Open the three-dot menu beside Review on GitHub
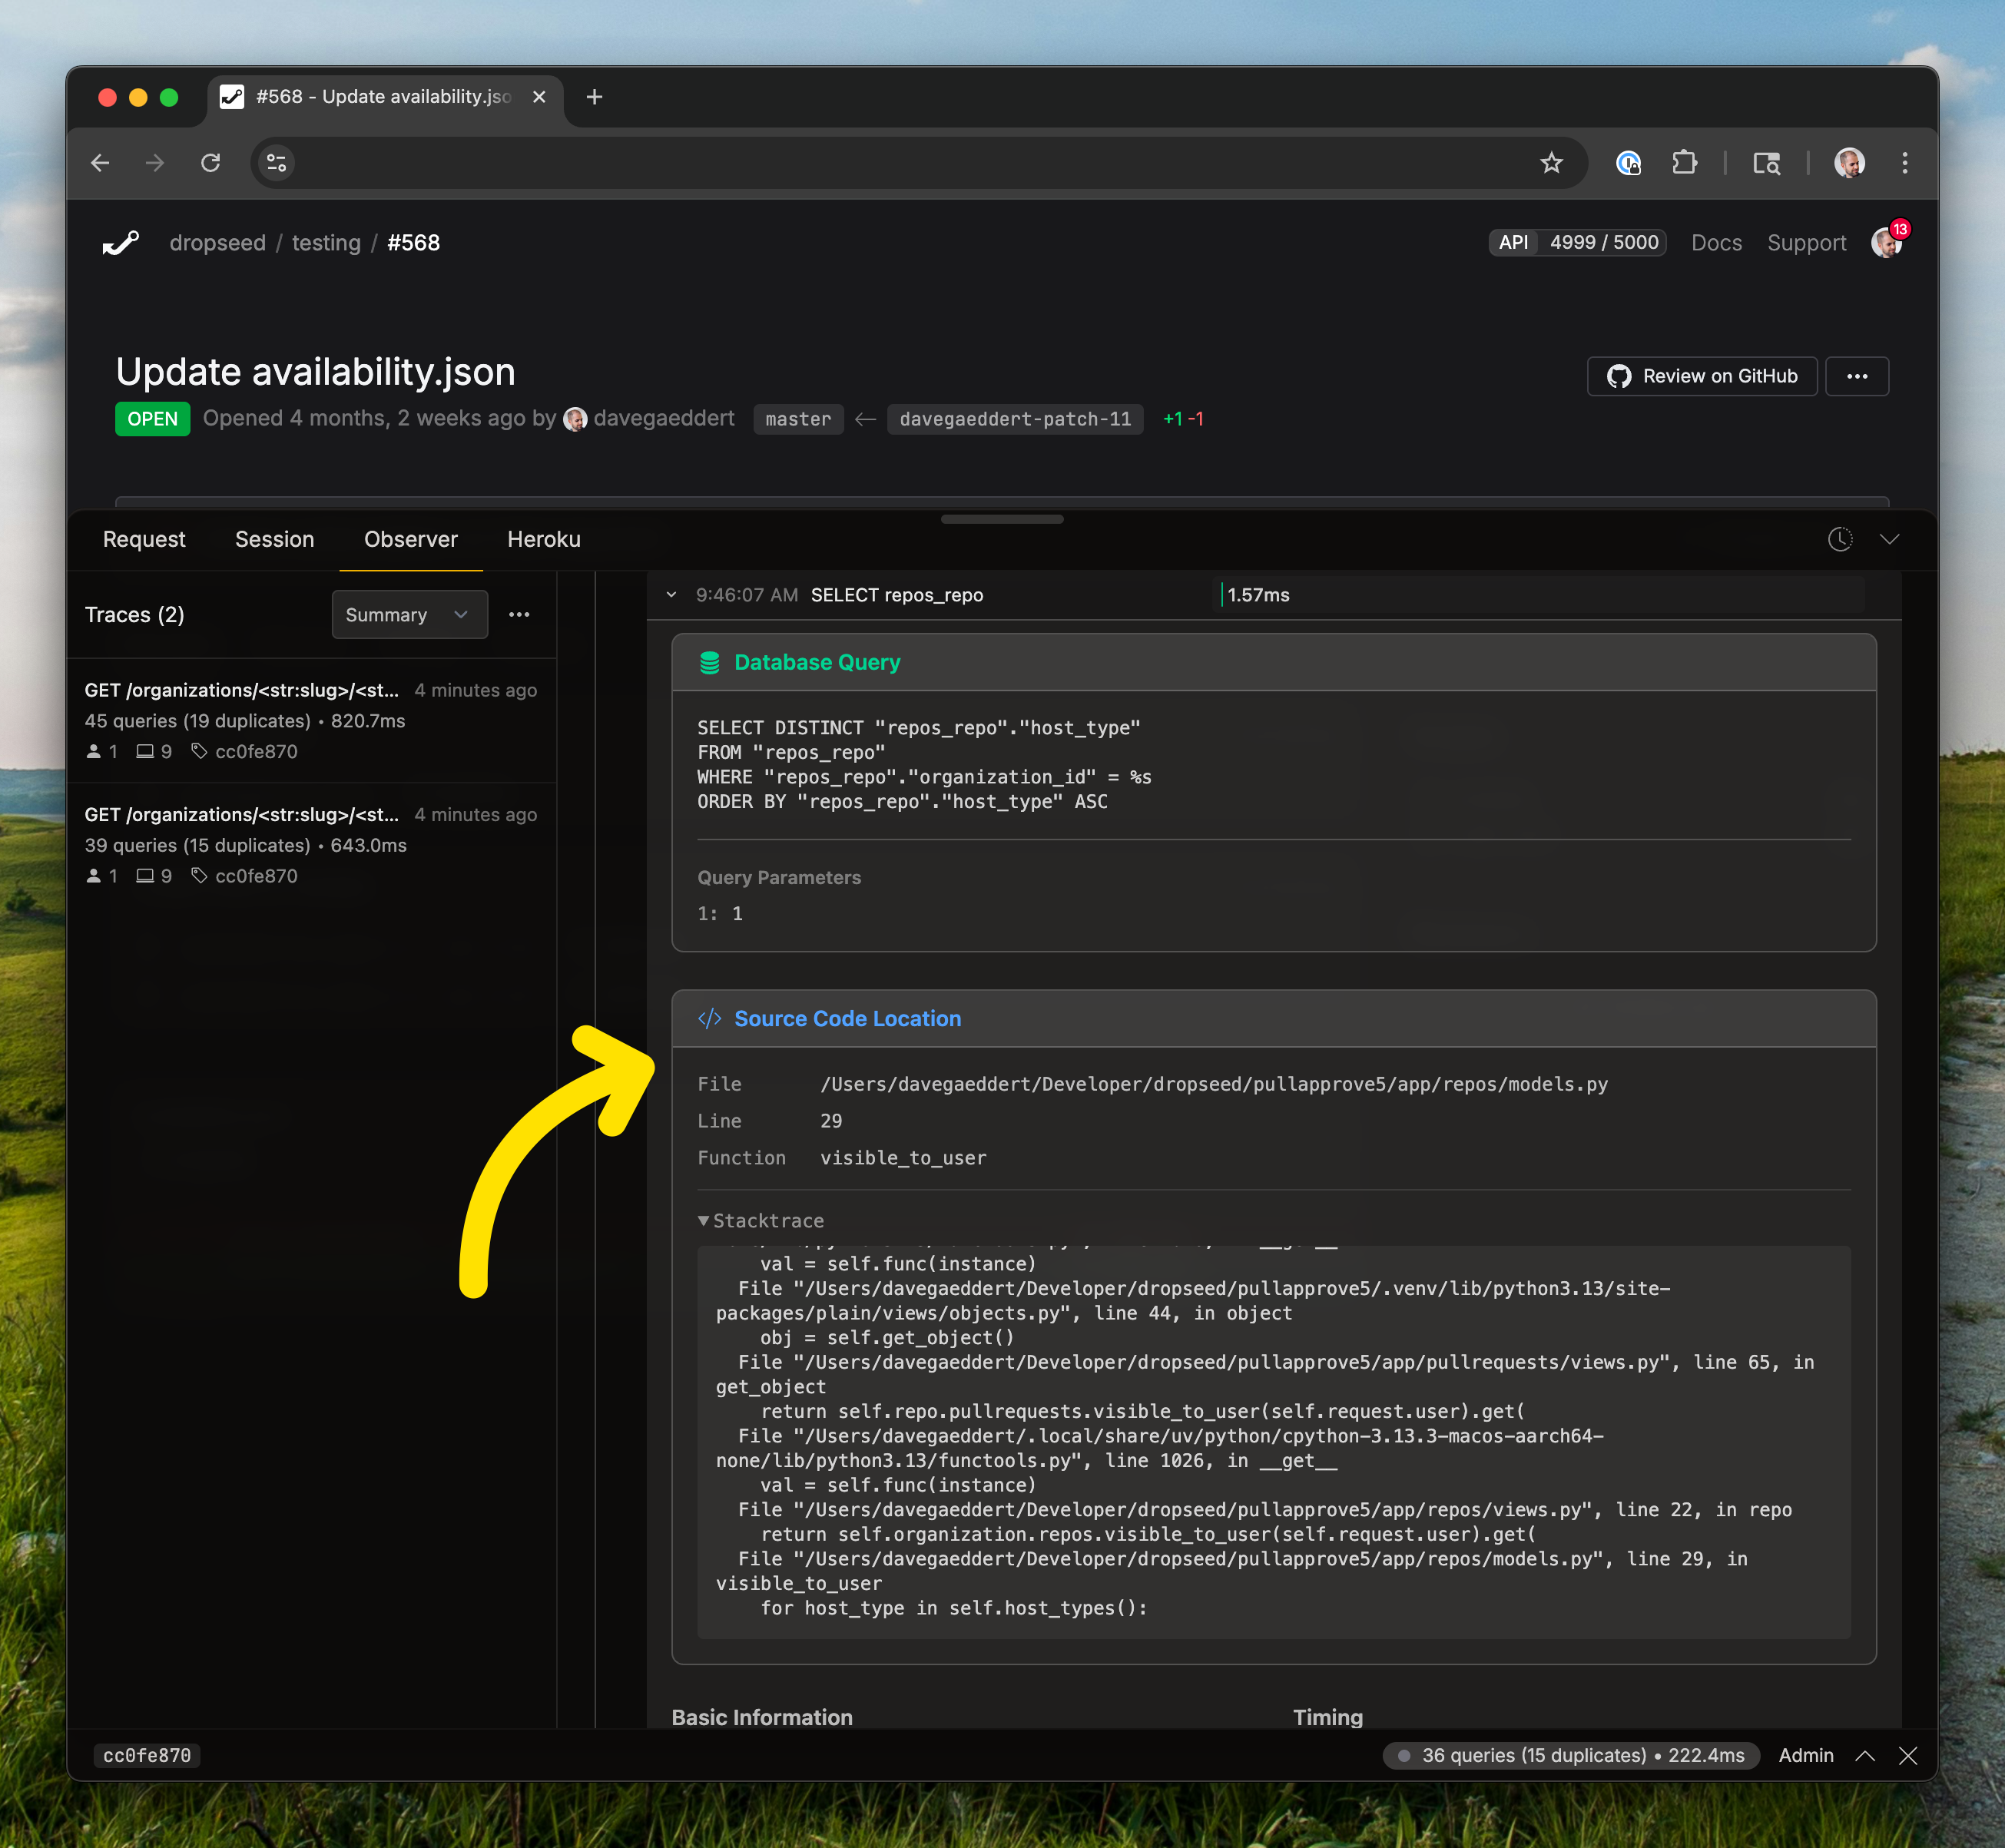 pyautogui.click(x=1857, y=376)
